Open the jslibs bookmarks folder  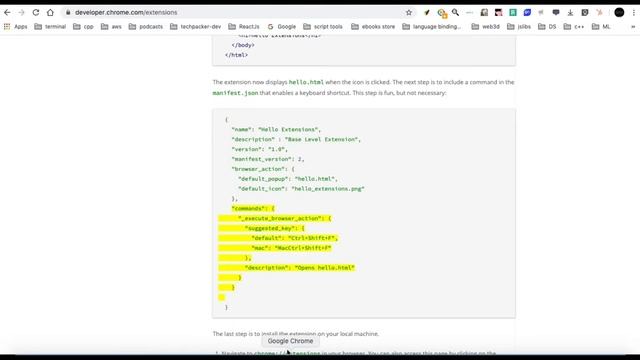pyautogui.click(x=519, y=27)
